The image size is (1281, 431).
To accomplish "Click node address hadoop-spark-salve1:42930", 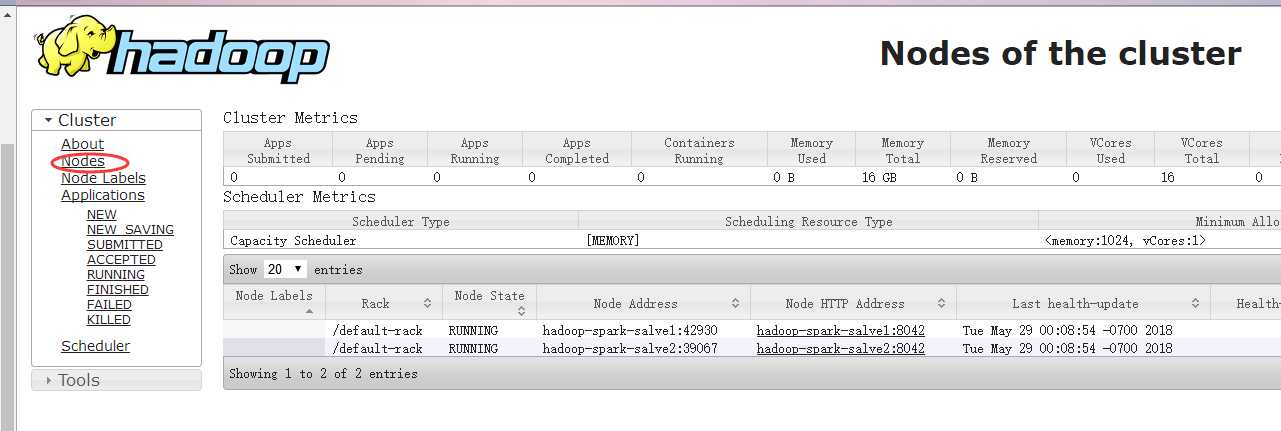I will (630, 330).
